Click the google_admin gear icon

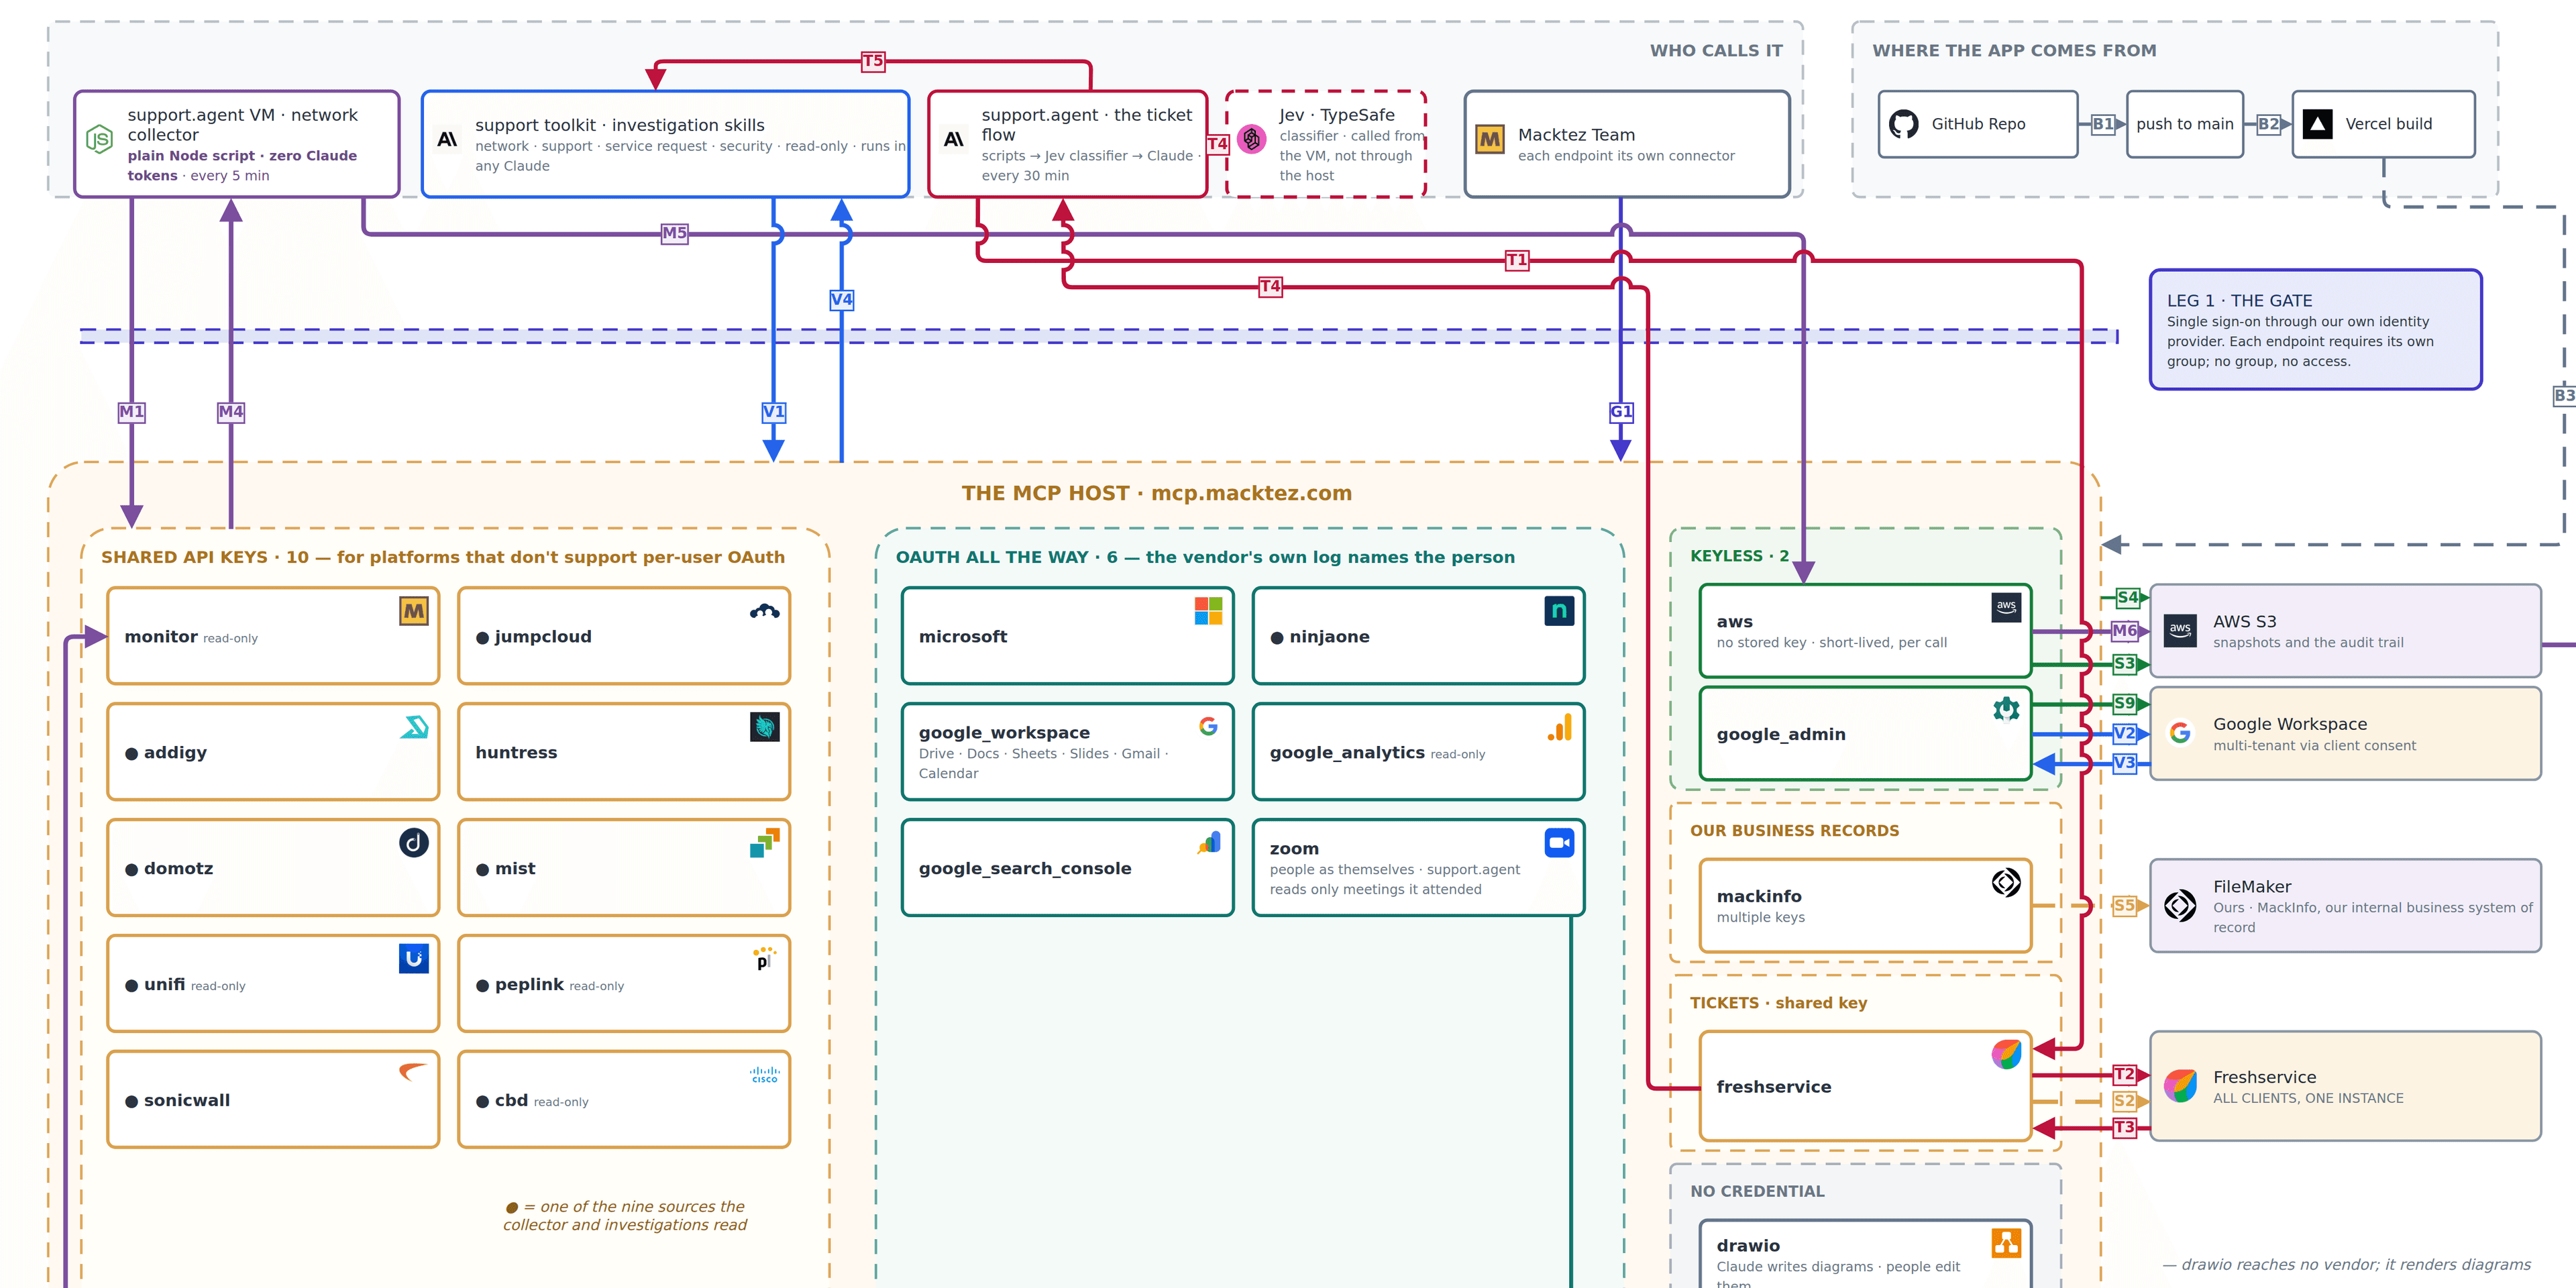[x=2006, y=709]
